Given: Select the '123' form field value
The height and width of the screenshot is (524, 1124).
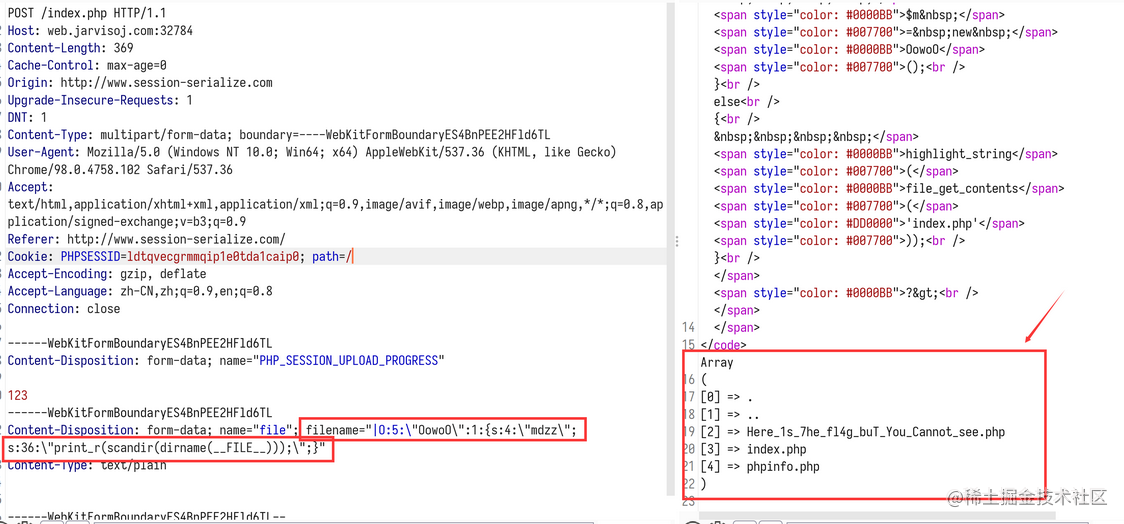Looking at the screenshot, I should click(x=17, y=396).
